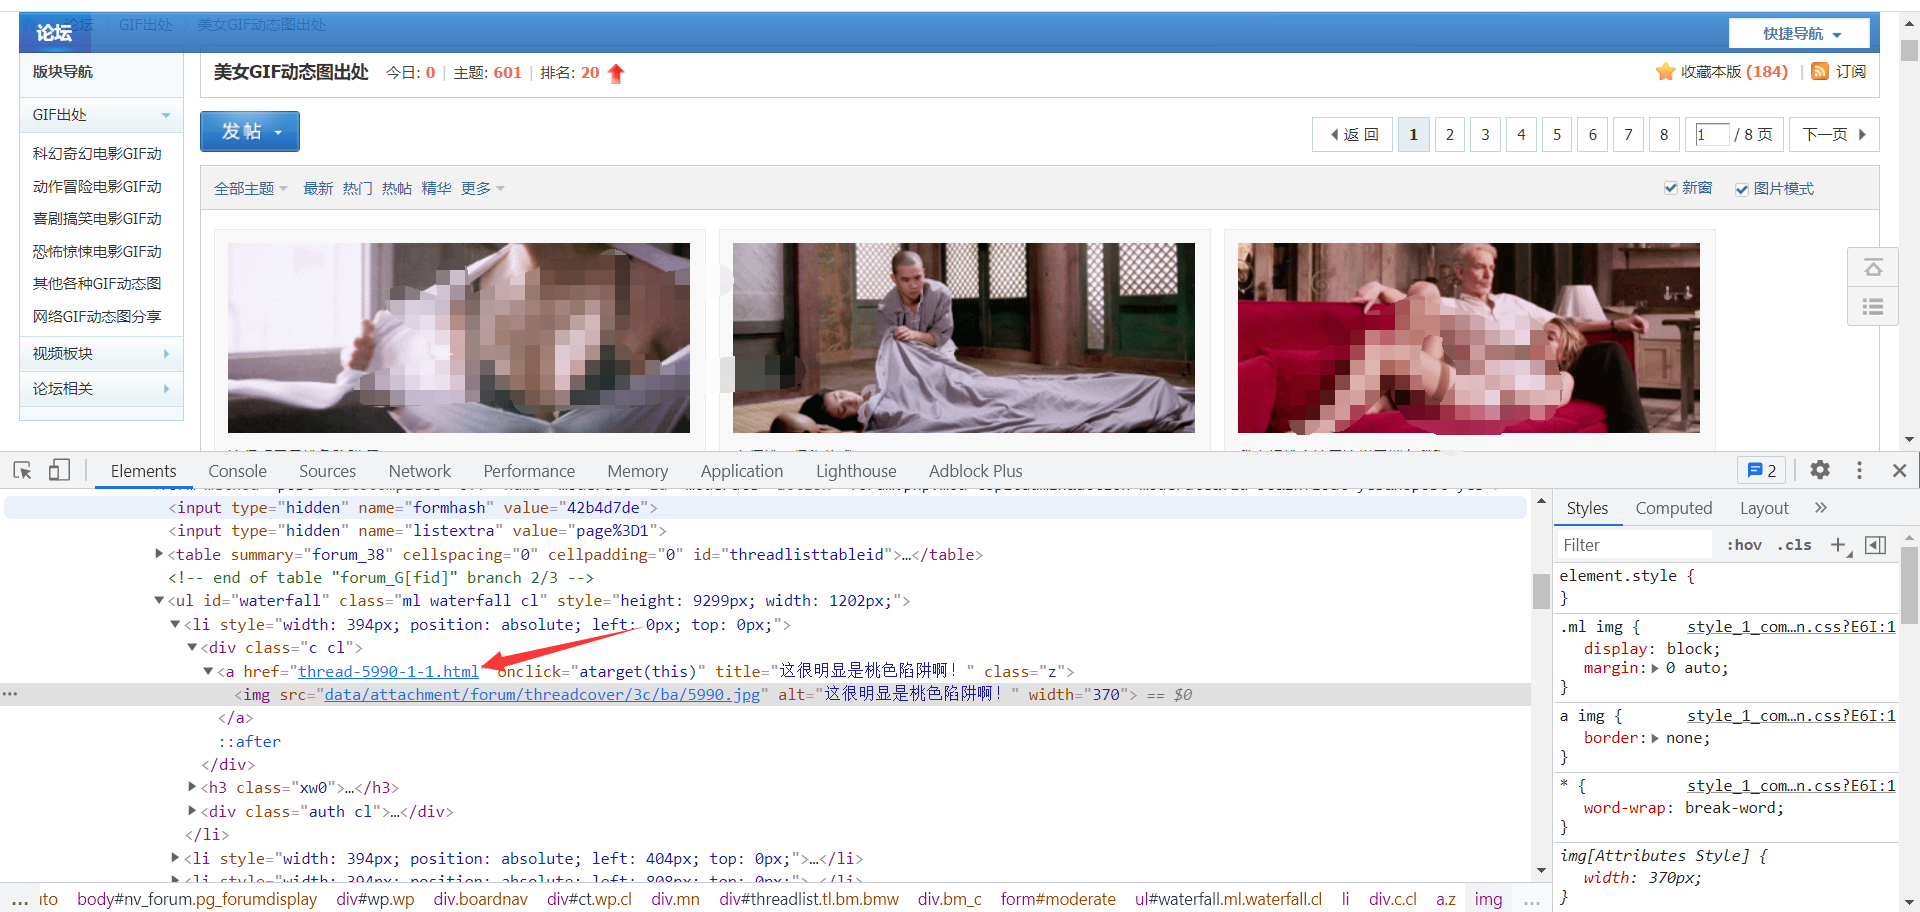This screenshot has width=1920, height=912.
Task: Open the 发帖 dropdown button
Action: [x=250, y=131]
